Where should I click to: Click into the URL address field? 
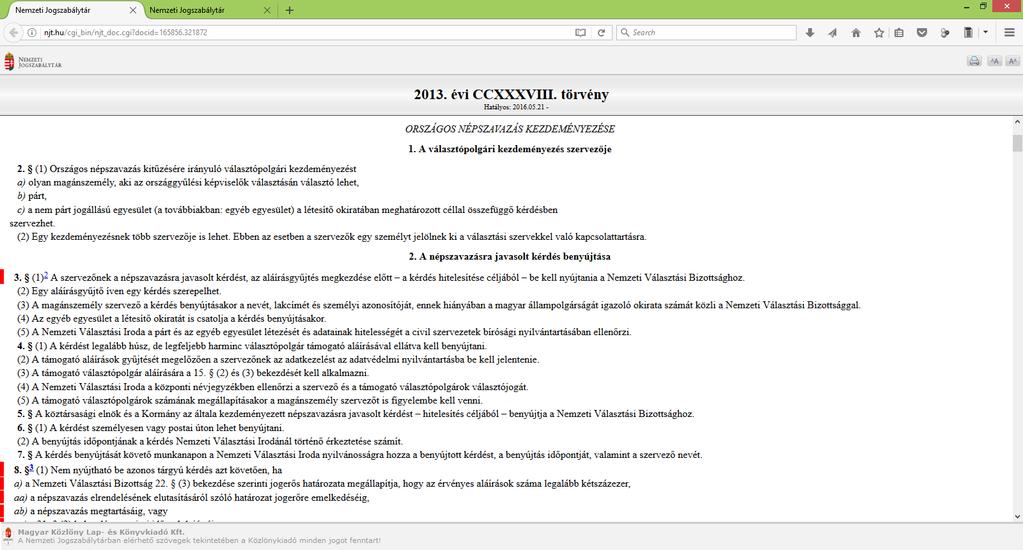(x=307, y=32)
